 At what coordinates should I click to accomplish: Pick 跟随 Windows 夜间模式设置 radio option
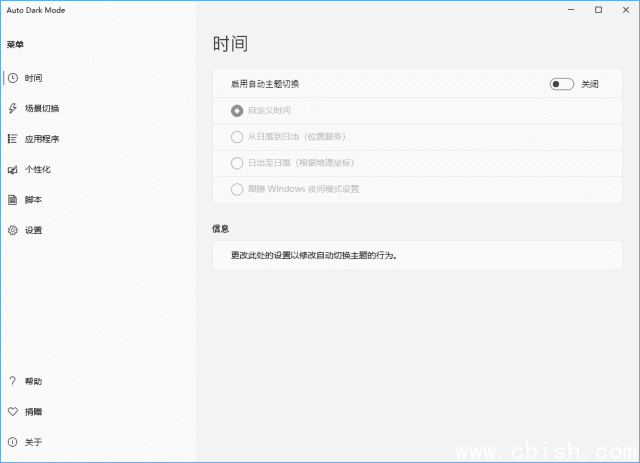(x=237, y=189)
